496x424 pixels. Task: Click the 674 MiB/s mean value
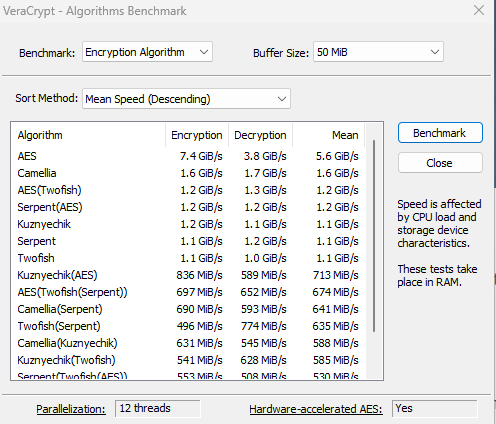(336, 292)
